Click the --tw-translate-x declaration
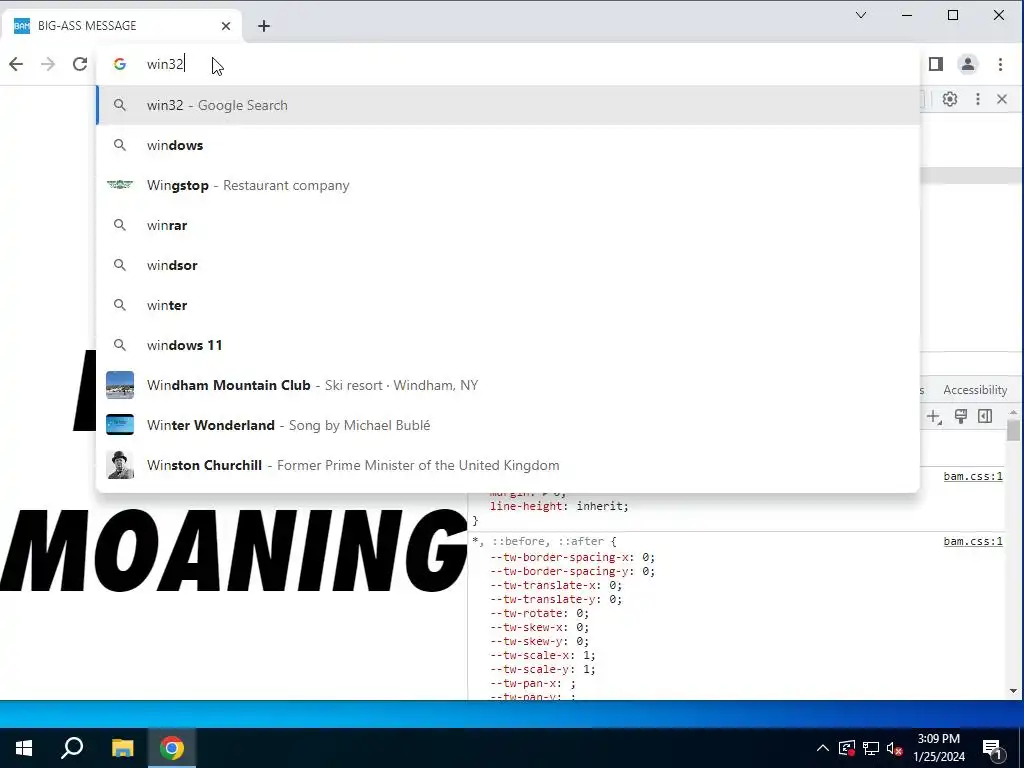 coord(556,585)
